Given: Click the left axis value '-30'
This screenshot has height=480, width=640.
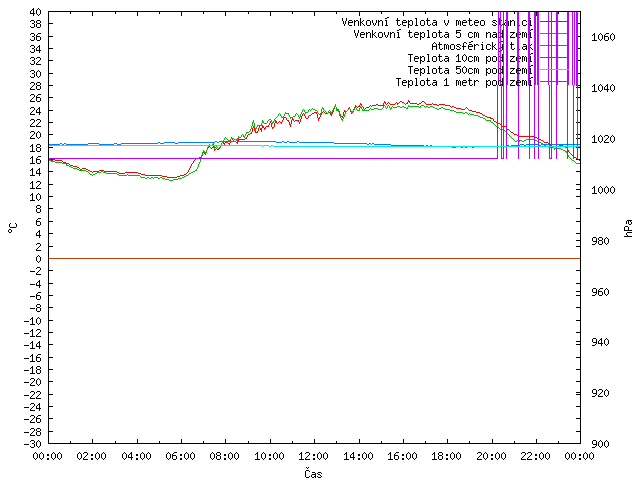Looking at the screenshot, I should click(x=33, y=444).
